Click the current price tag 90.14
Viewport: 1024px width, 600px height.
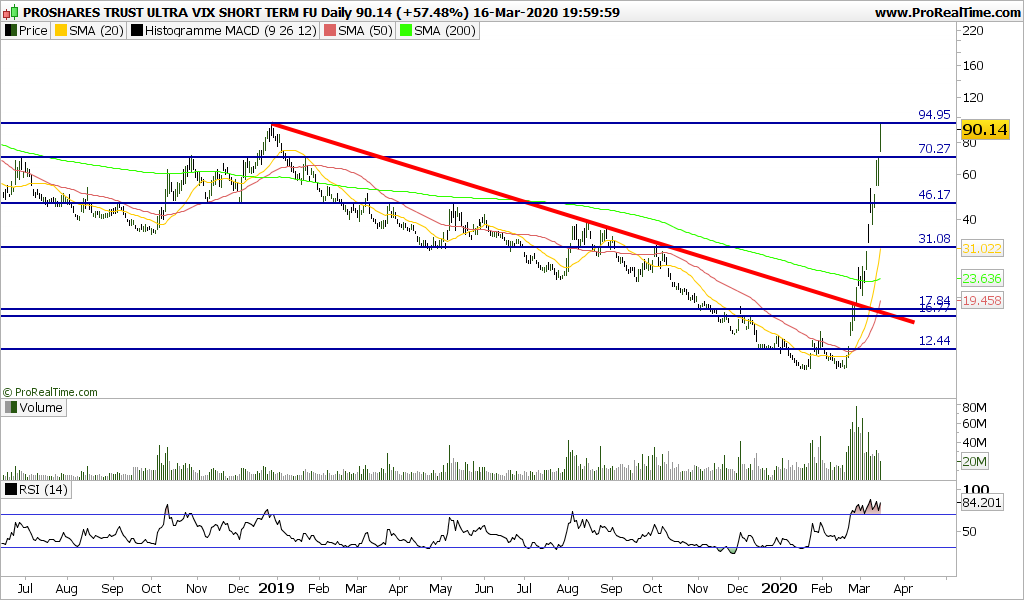(x=985, y=130)
